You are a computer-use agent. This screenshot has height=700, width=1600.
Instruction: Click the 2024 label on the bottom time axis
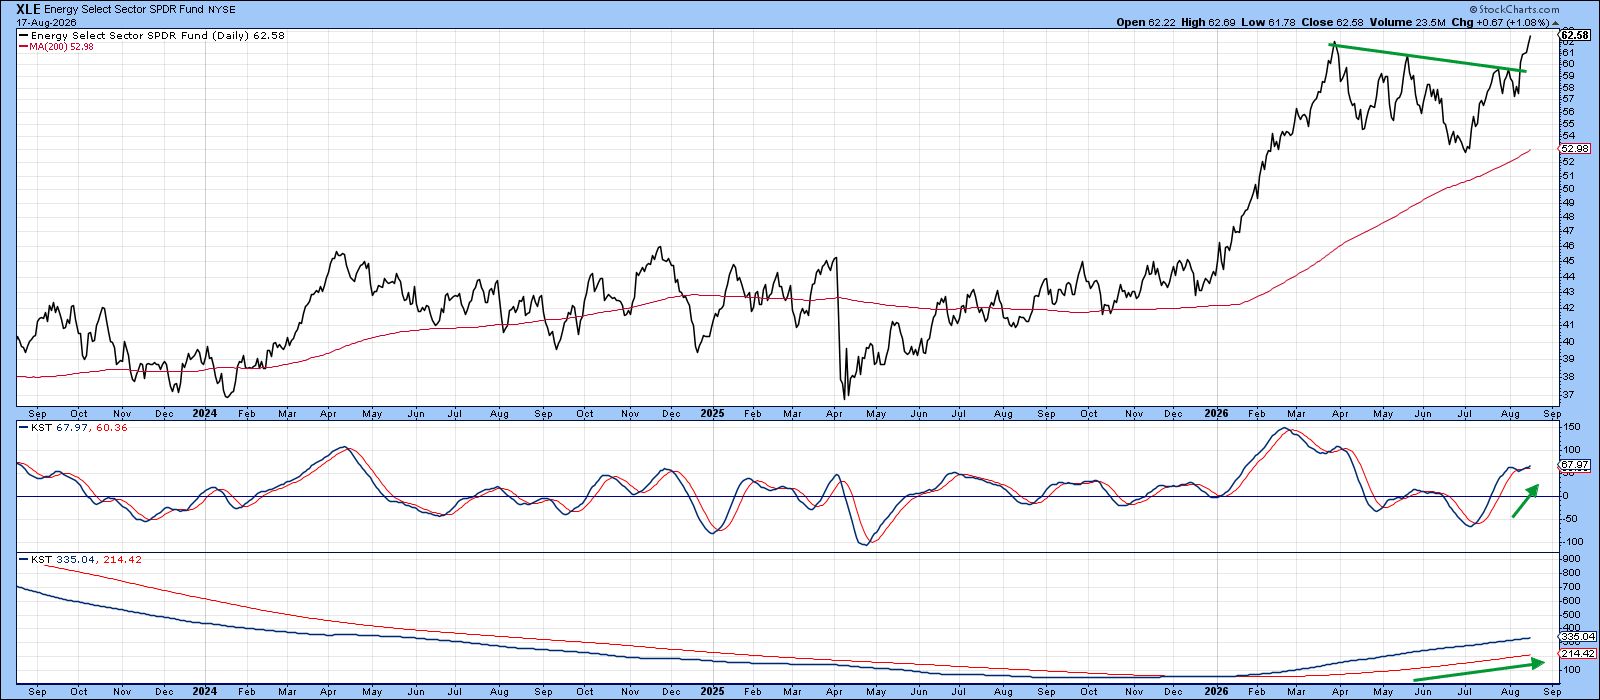204,691
